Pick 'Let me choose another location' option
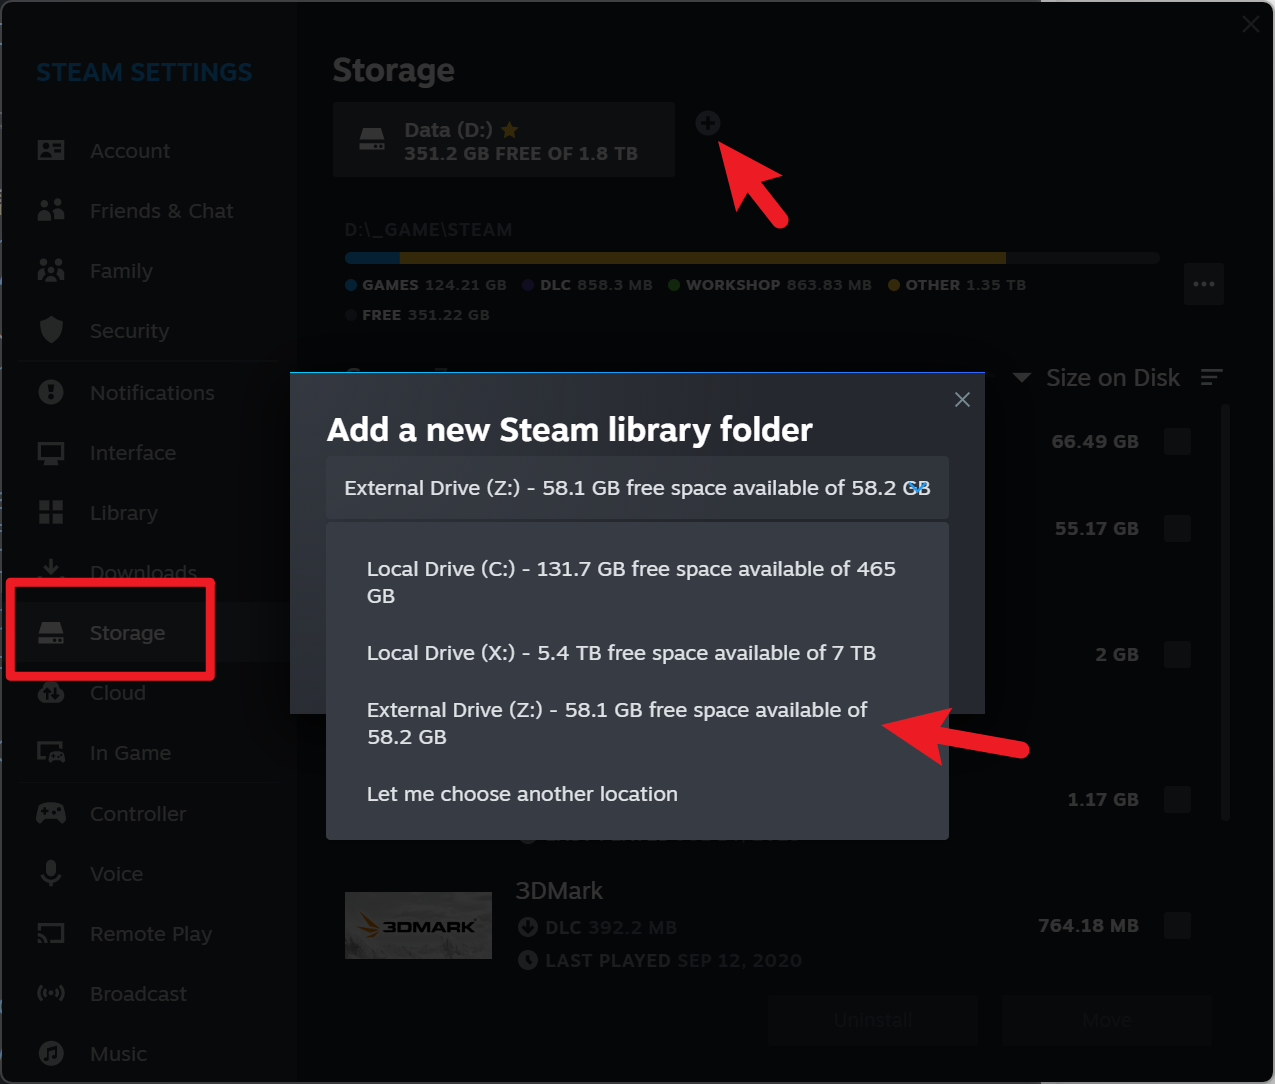The image size is (1275, 1084). click(522, 794)
